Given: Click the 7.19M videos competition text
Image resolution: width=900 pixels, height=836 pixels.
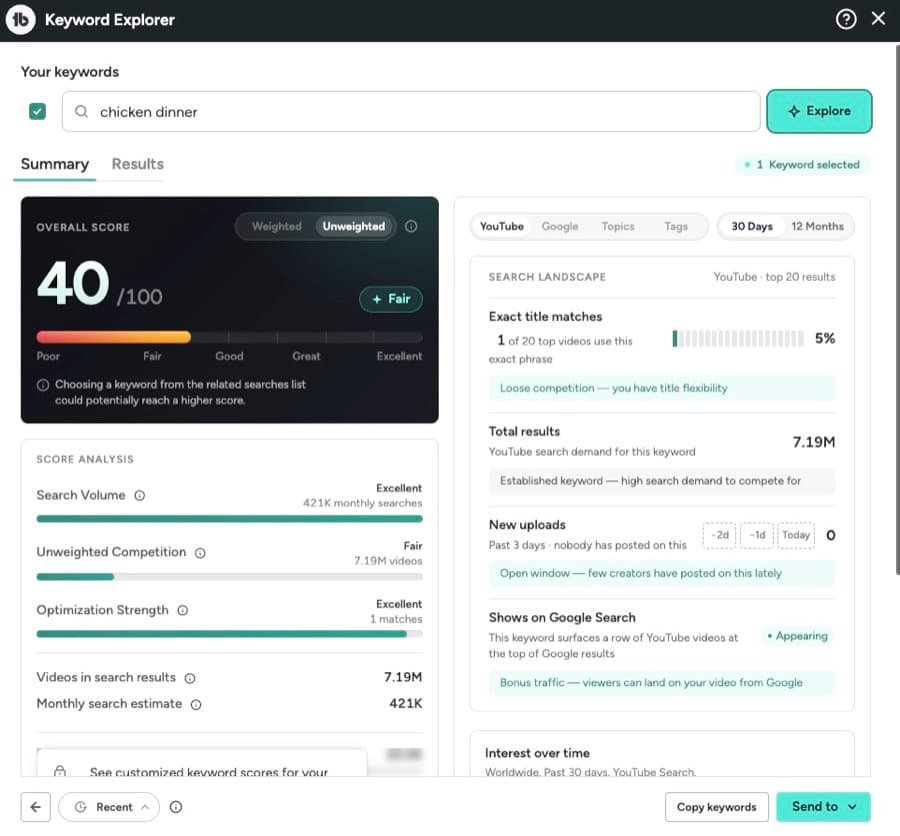Looking at the screenshot, I should (388, 561).
